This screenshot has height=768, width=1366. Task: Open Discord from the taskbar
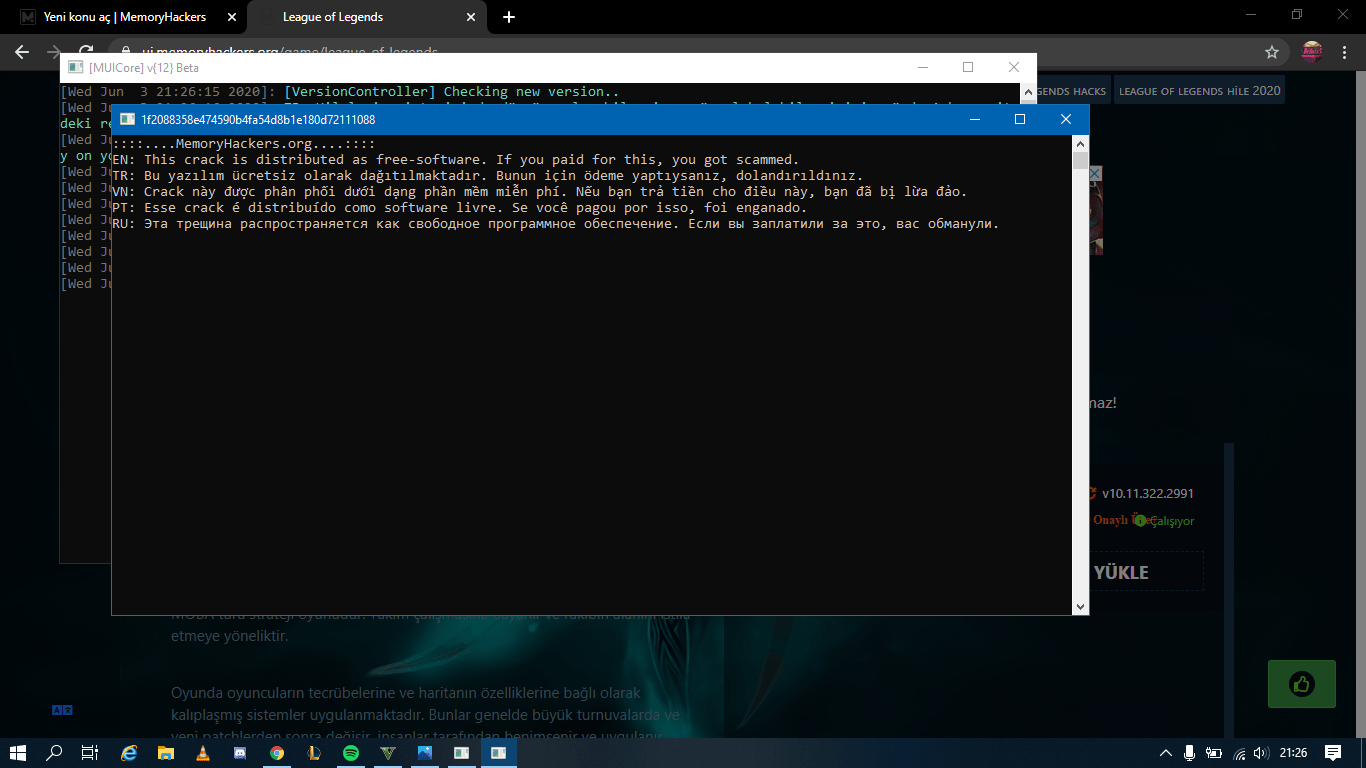239,753
